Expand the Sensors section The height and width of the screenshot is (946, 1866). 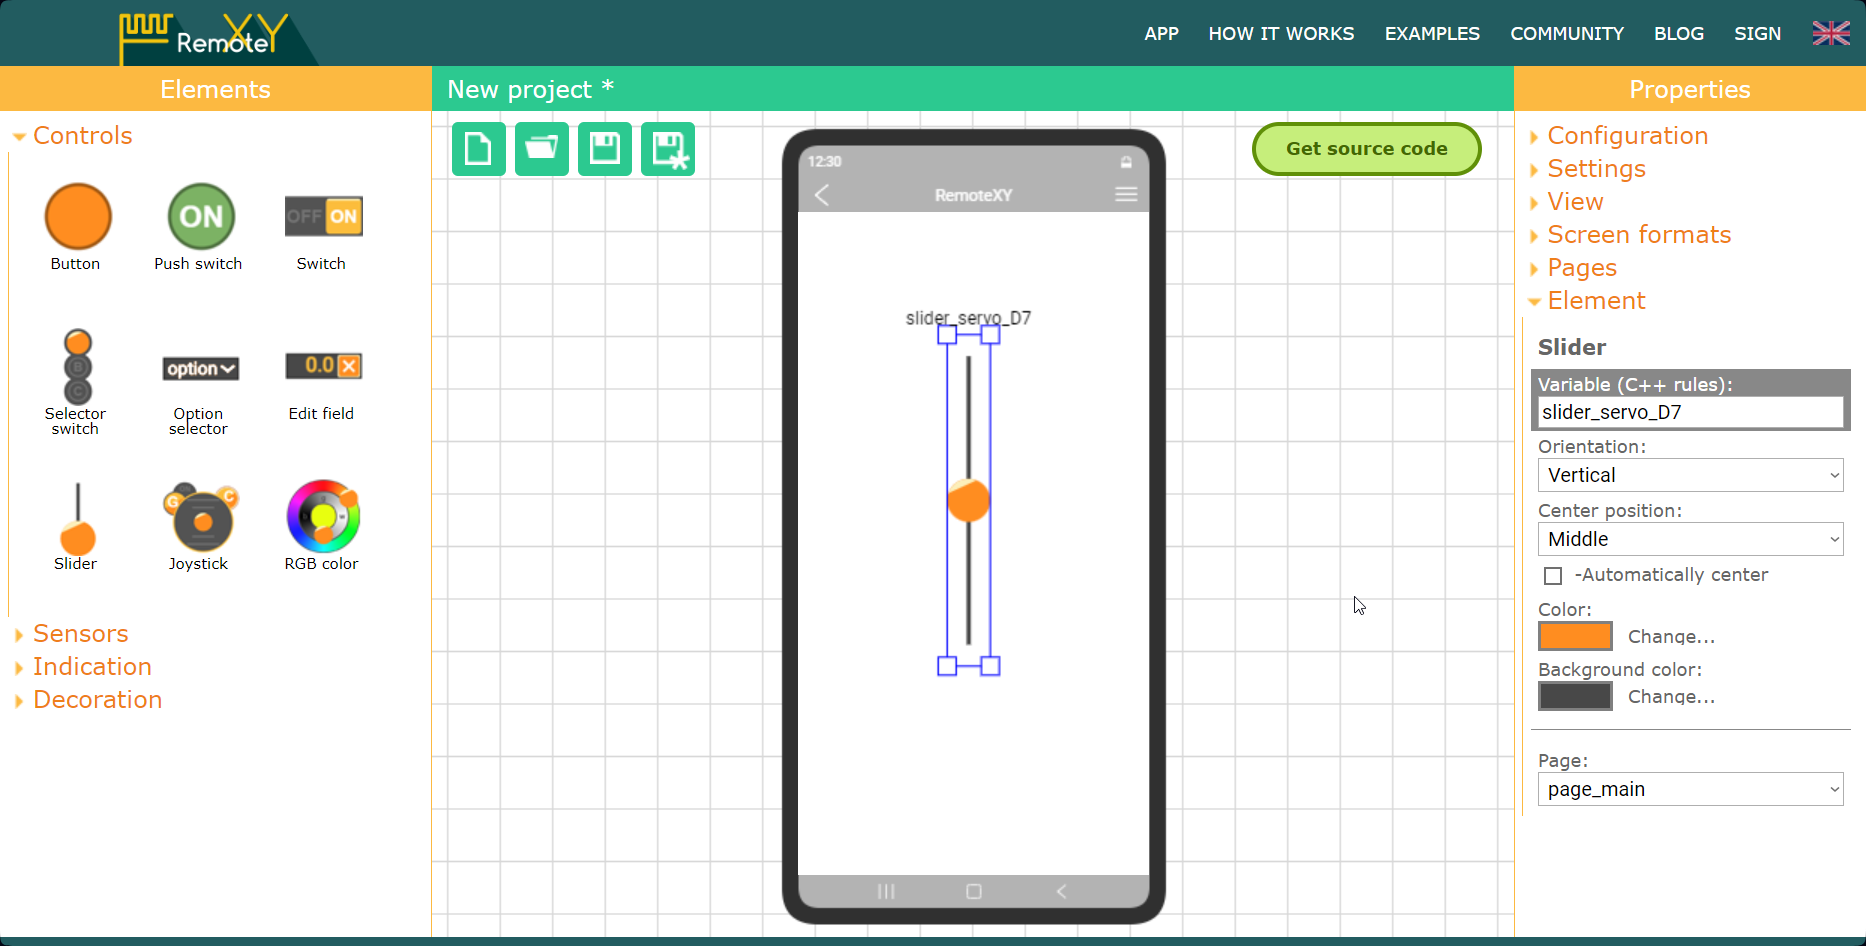[80, 634]
